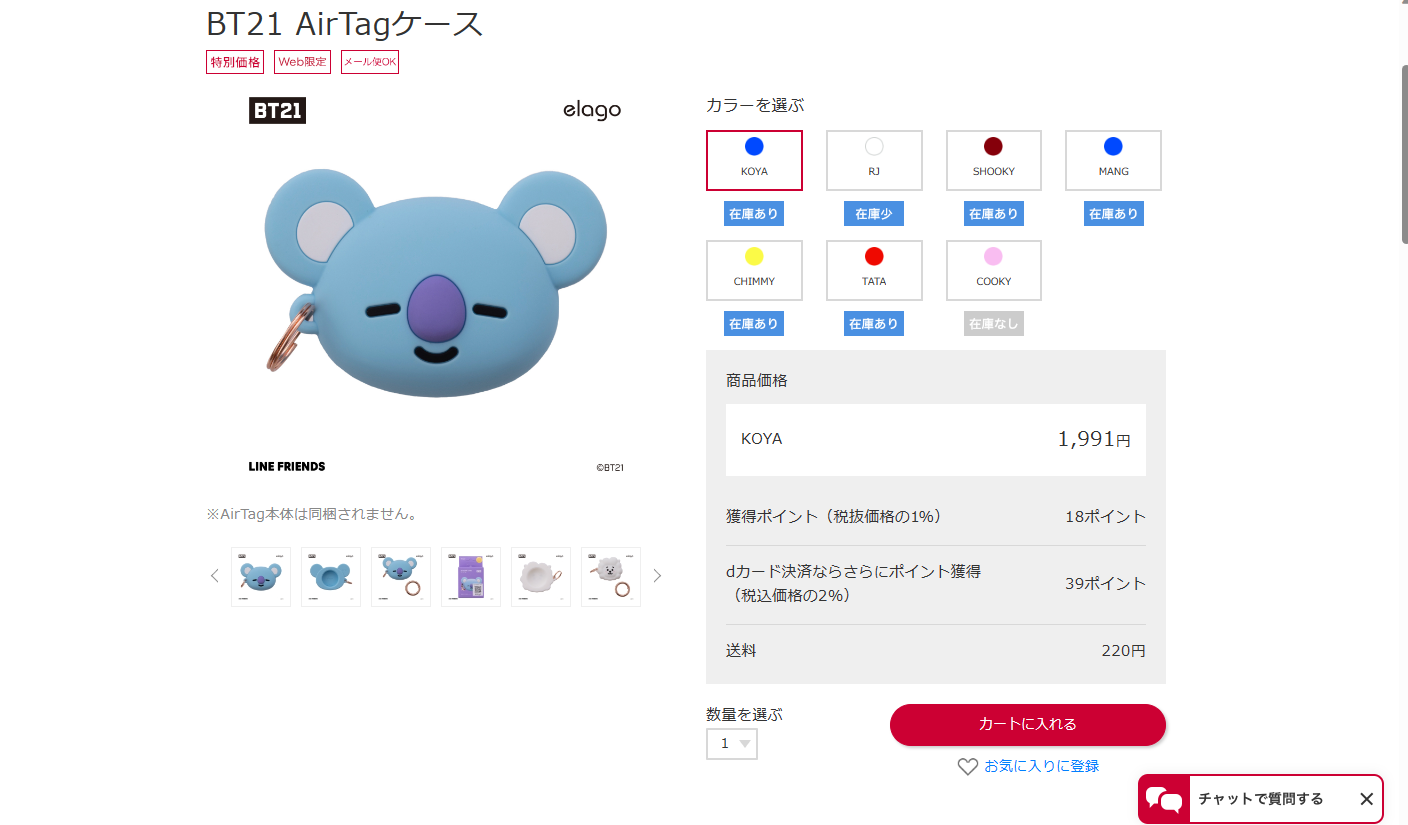Select the RJ color option

(873, 160)
